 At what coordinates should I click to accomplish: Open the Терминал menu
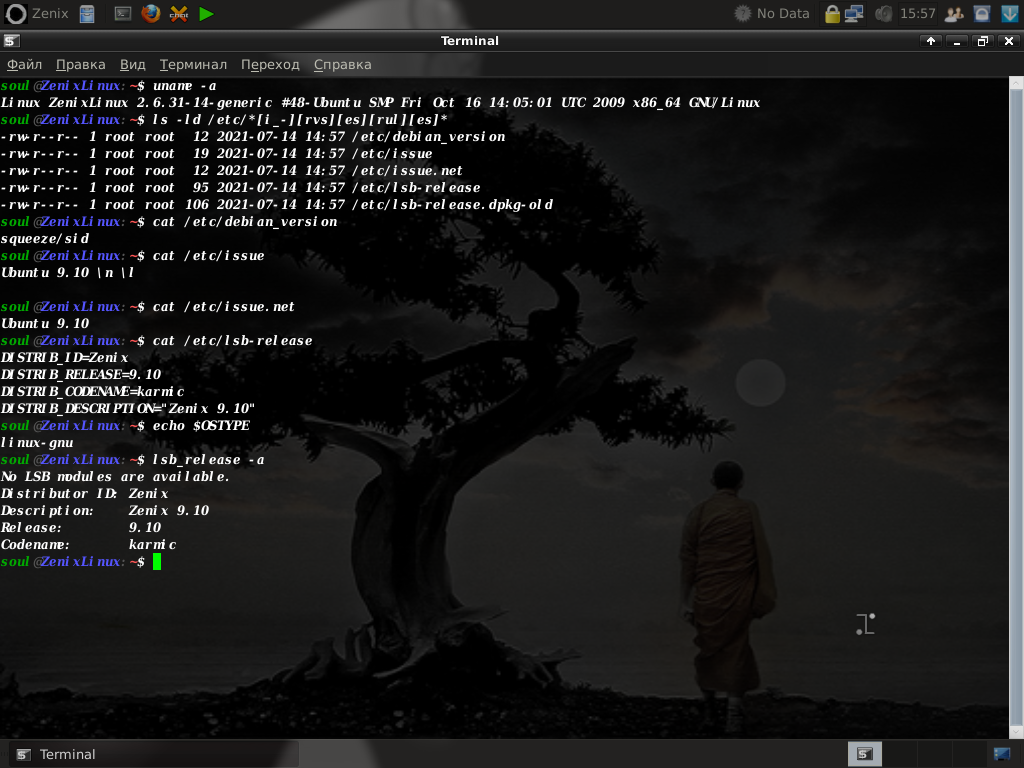(x=193, y=65)
